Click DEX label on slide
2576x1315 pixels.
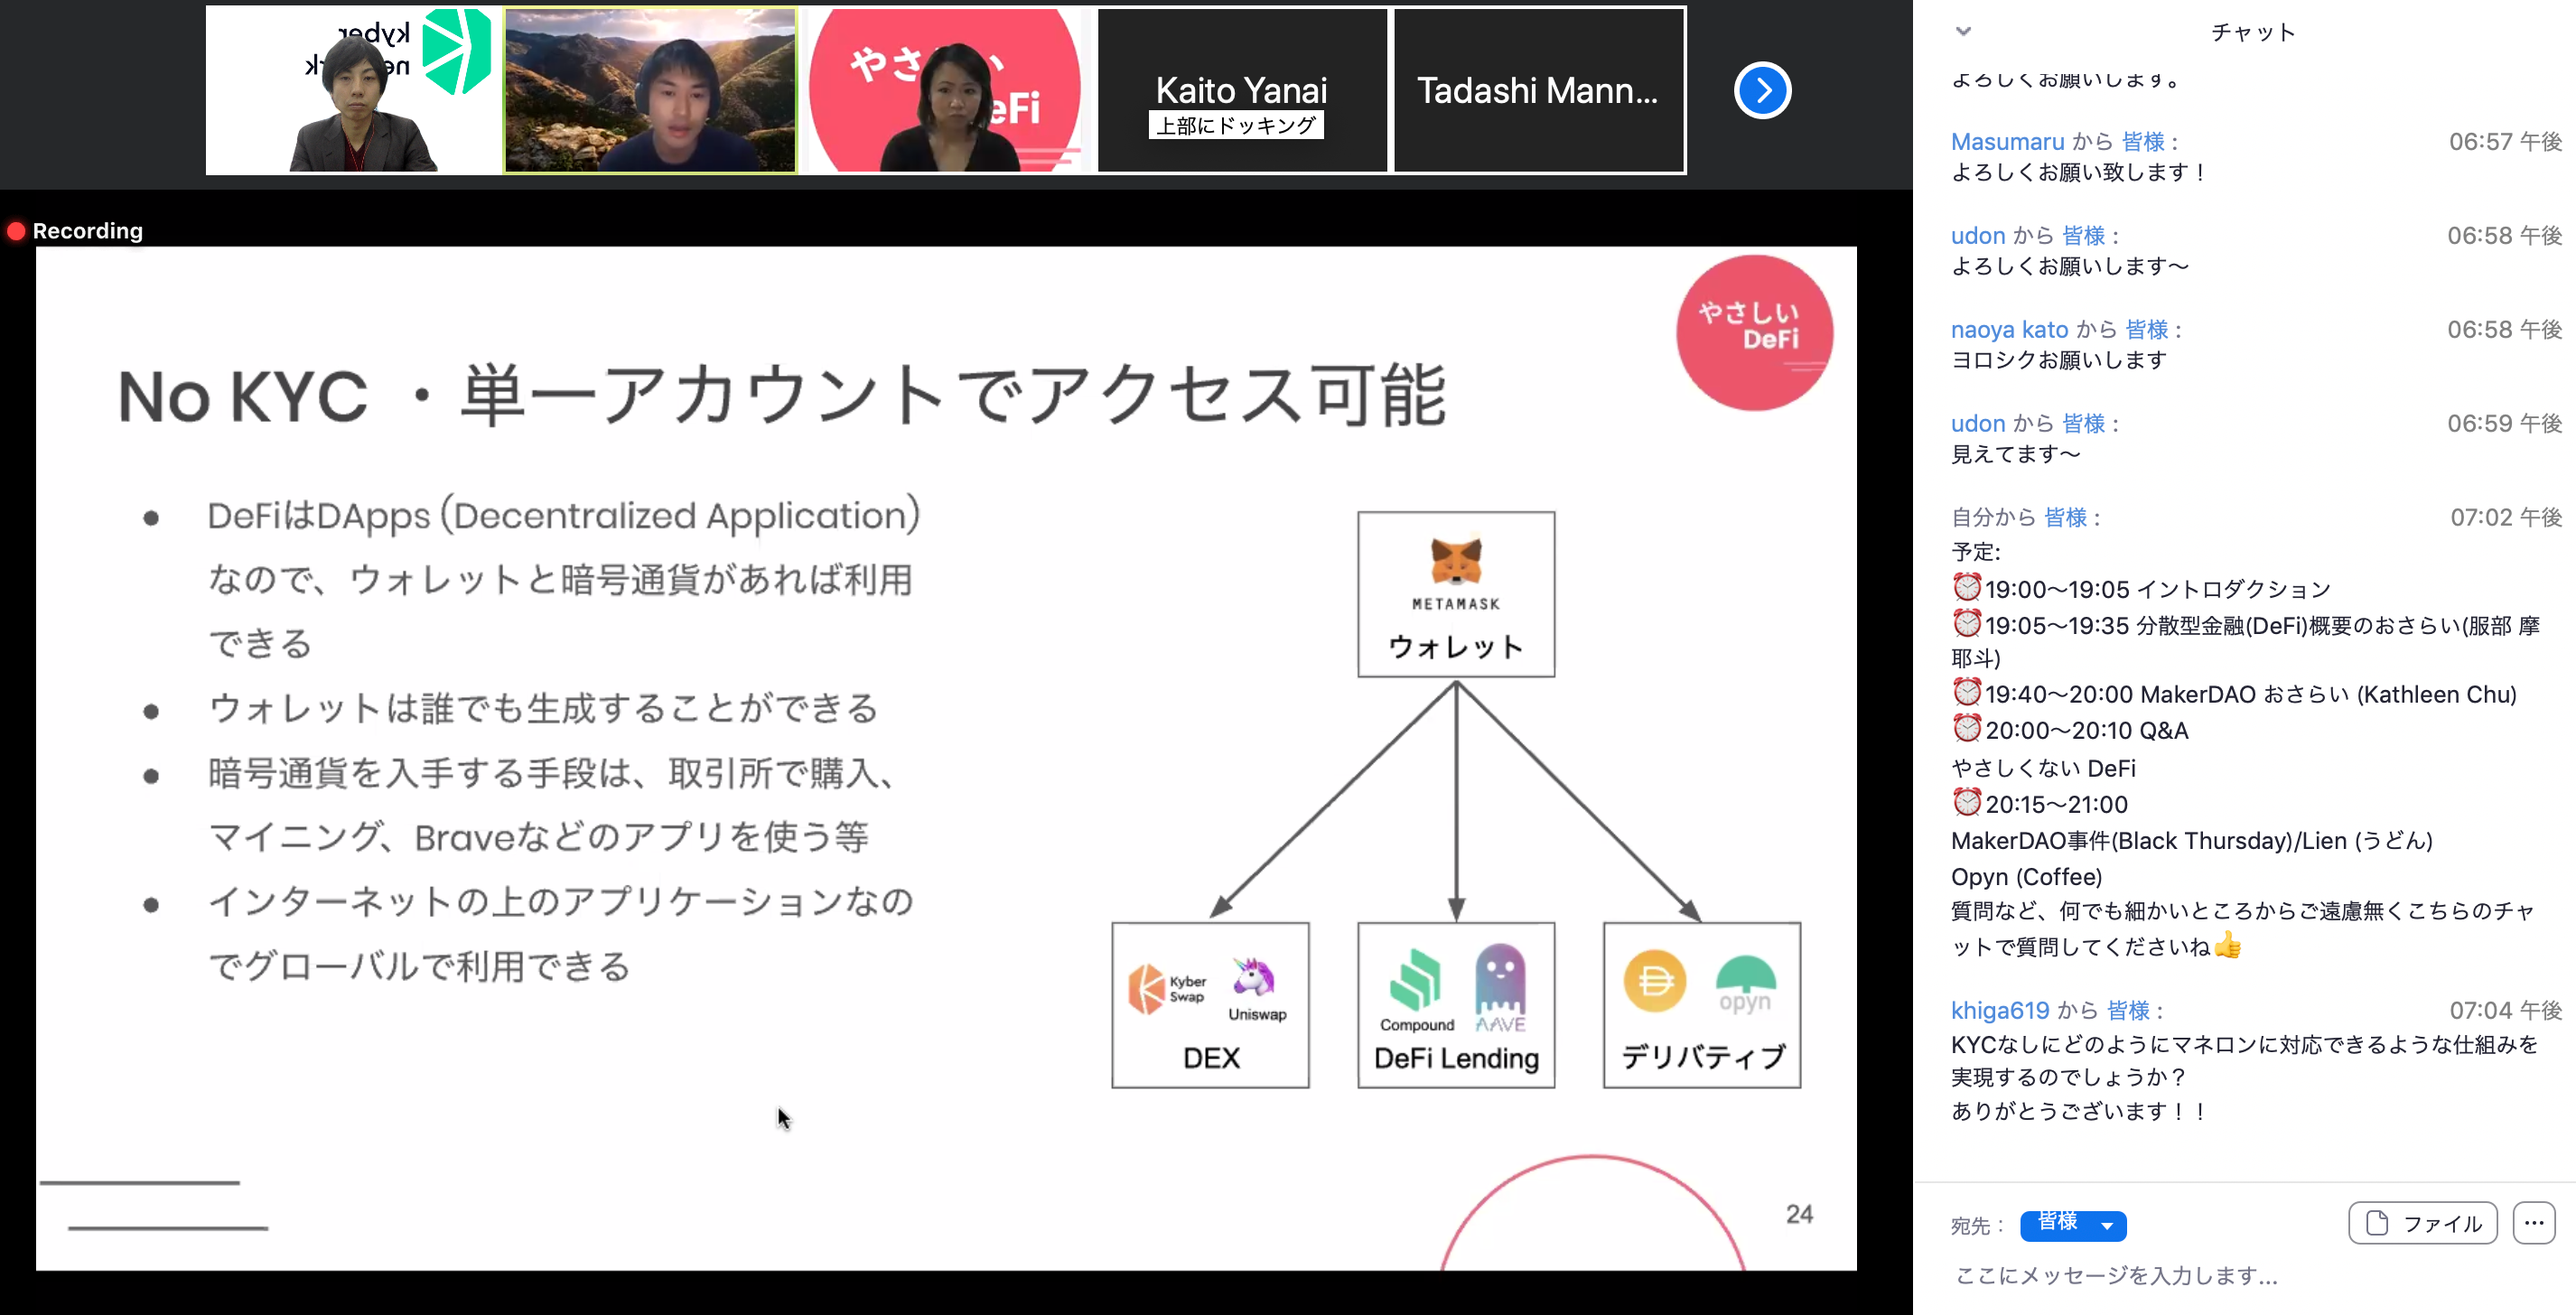click(1211, 1058)
